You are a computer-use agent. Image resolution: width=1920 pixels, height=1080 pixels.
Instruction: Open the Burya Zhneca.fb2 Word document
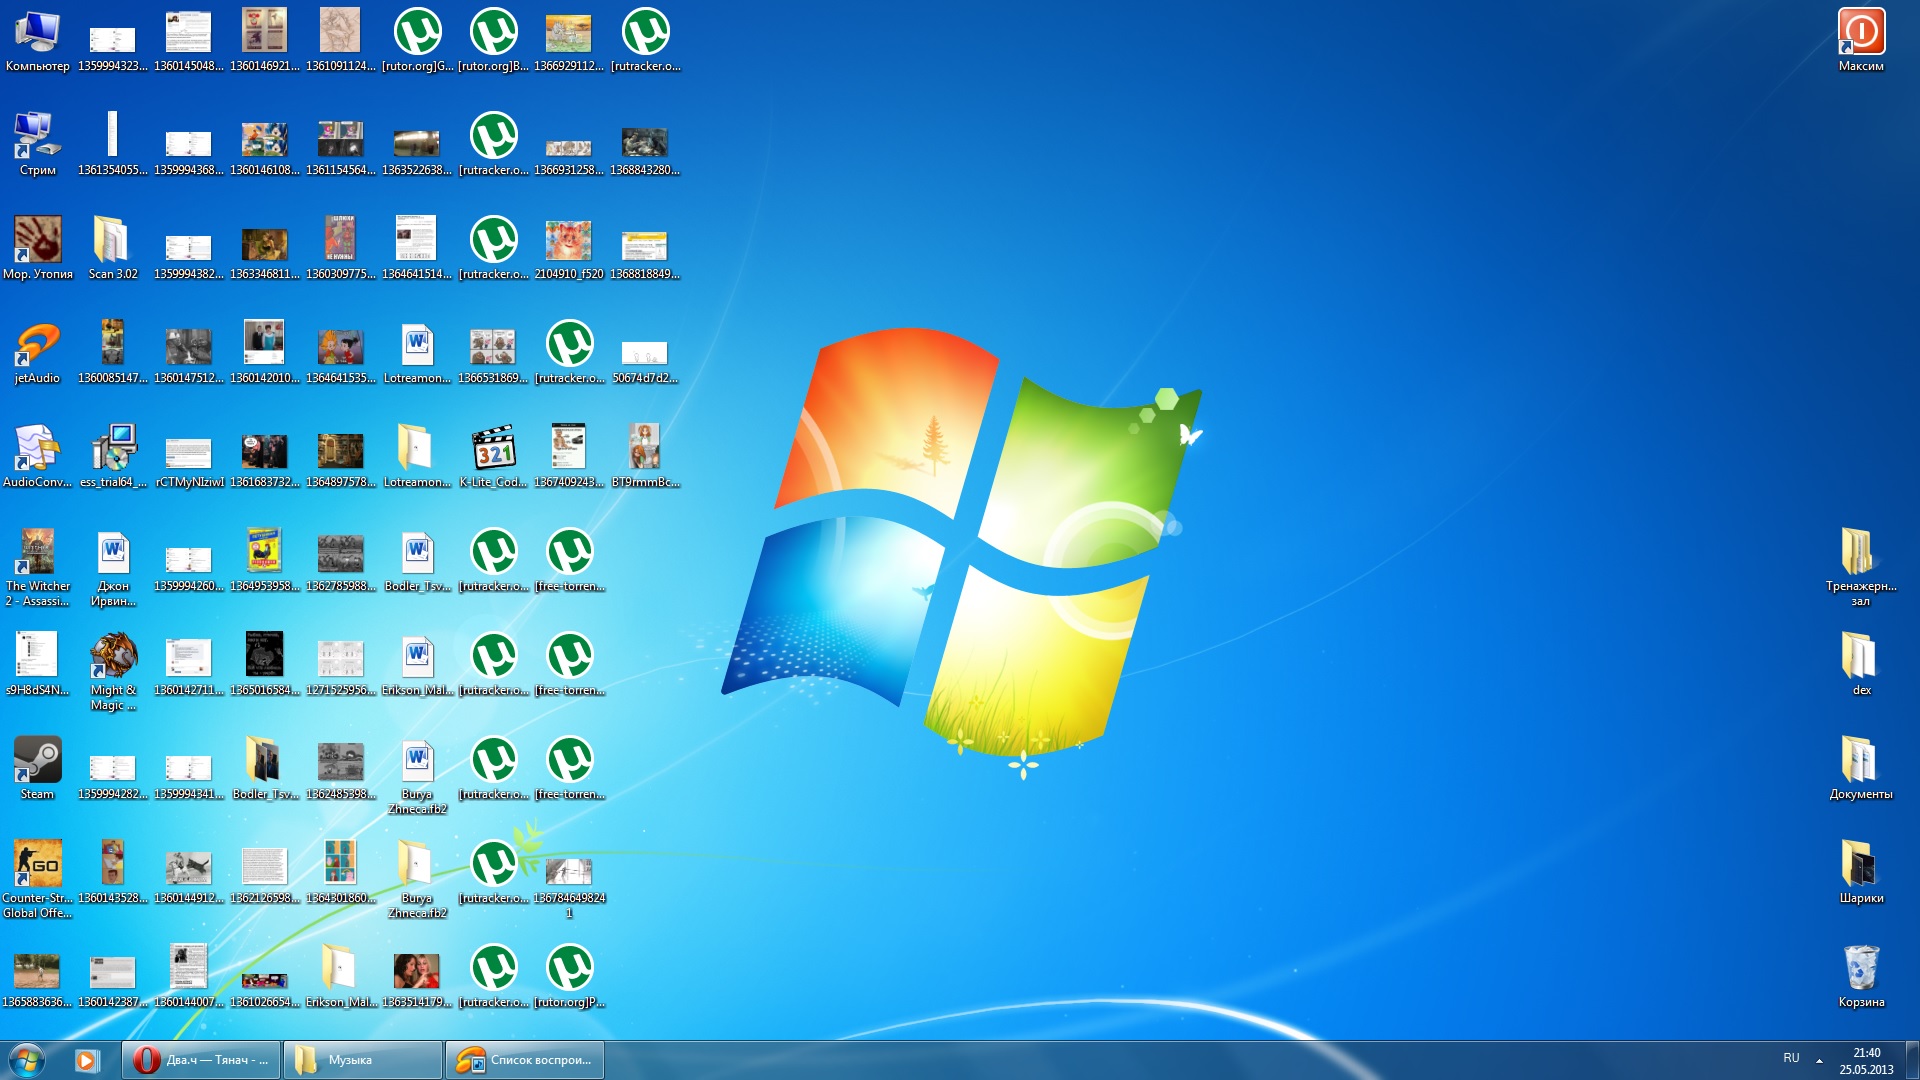417,775
